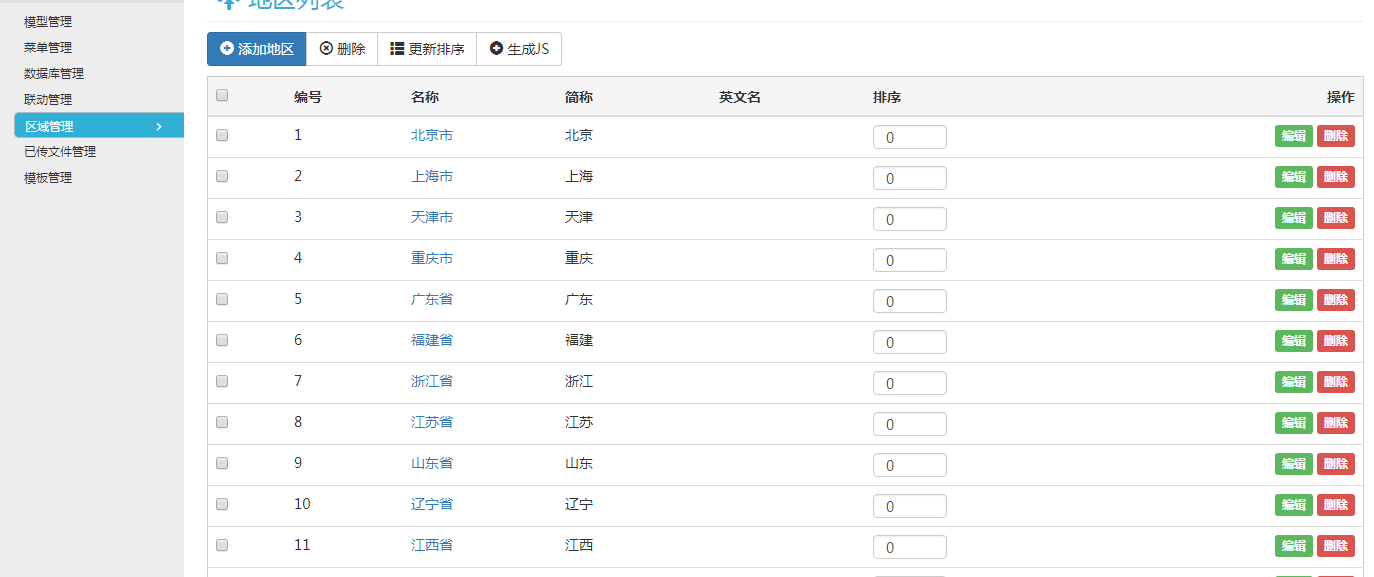
Task: Open 模型管理 in the sidebar menu
Action: click(48, 21)
